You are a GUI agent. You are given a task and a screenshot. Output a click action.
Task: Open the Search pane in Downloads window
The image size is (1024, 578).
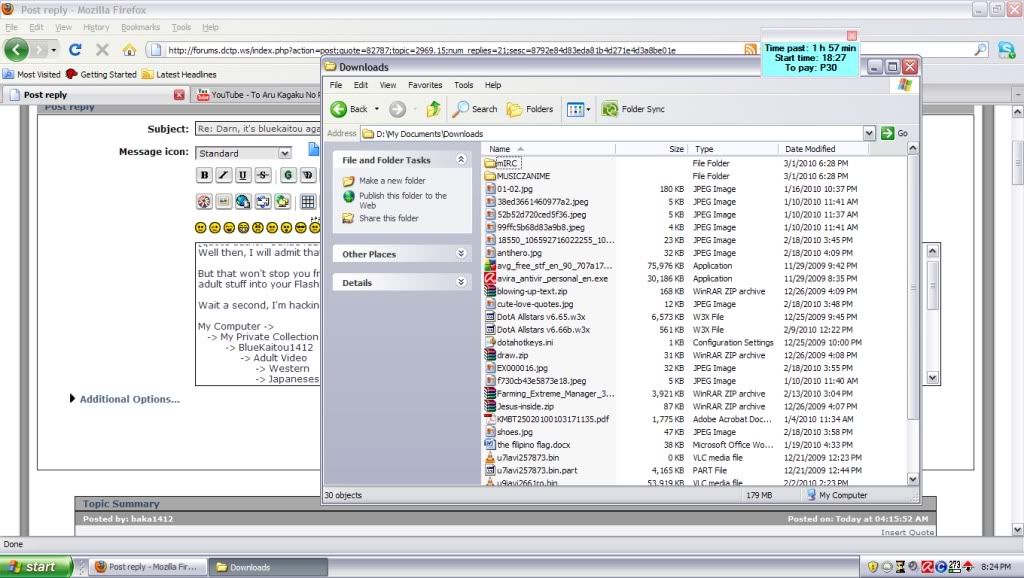pyautogui.click(x=475, y=109)
